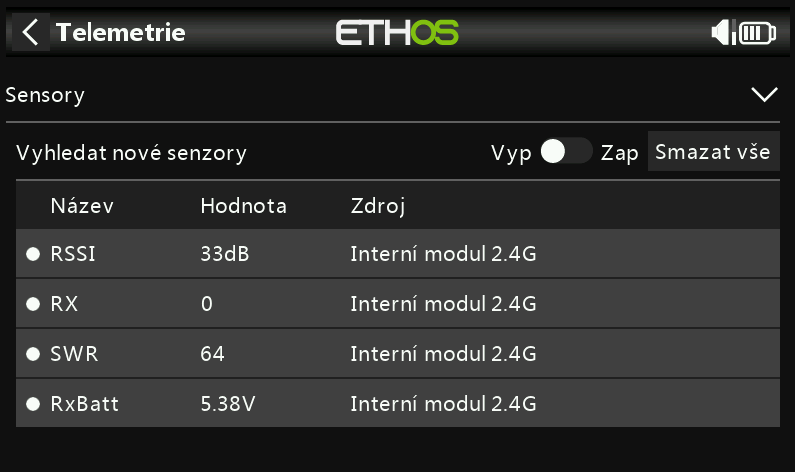The width and height of the screenshot is (795, 472).
Task: Click the Telemetrie page title
Action: tap(121, 32)
